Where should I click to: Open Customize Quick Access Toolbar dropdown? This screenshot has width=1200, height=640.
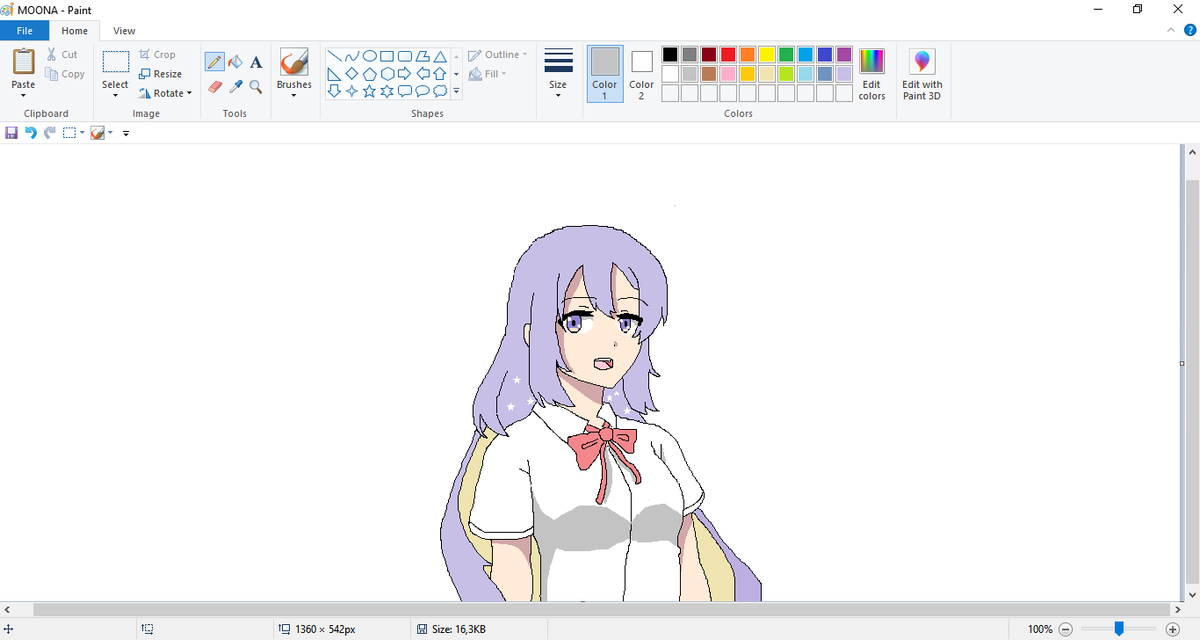click(x=126, y=133)
